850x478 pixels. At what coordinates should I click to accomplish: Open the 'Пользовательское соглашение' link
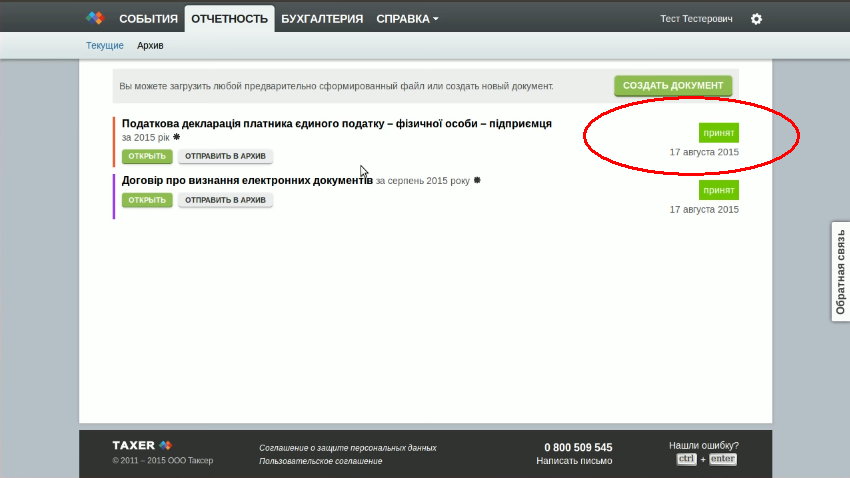[x=320, y=461]
